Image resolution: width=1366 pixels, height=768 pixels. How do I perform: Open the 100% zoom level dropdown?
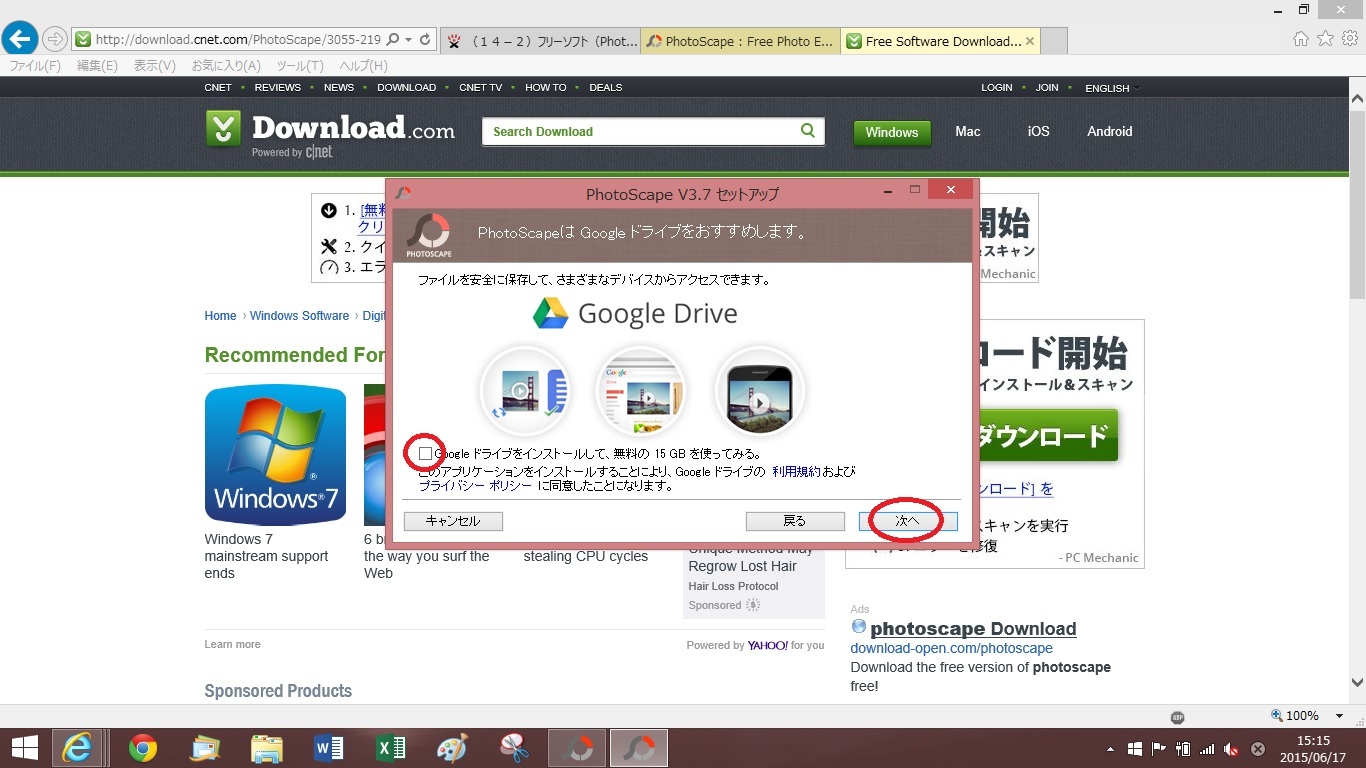[x=1339, y=716]
